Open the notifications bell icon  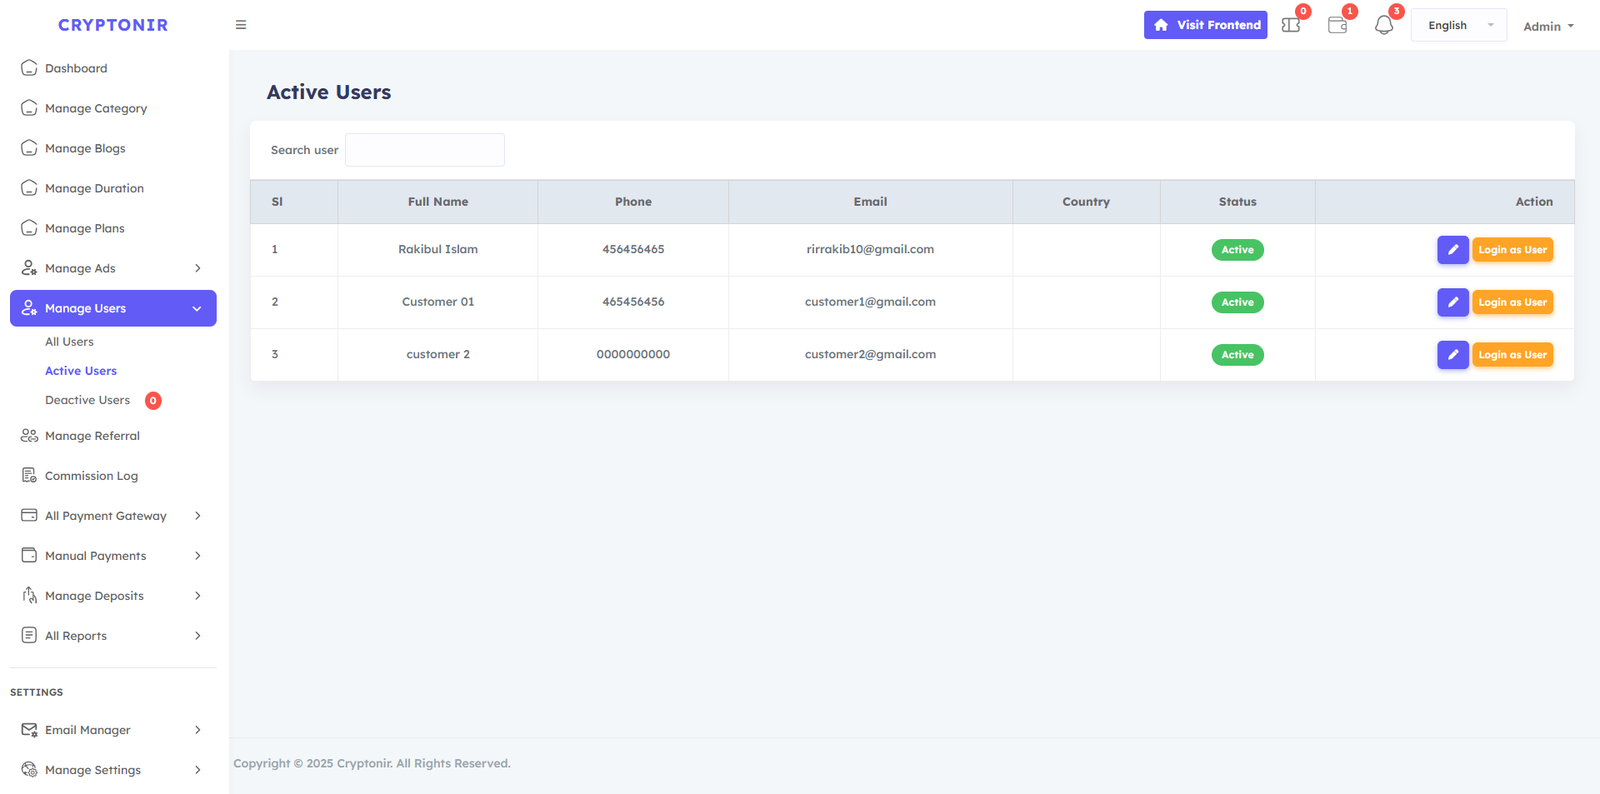click(x=1384, y=25)
